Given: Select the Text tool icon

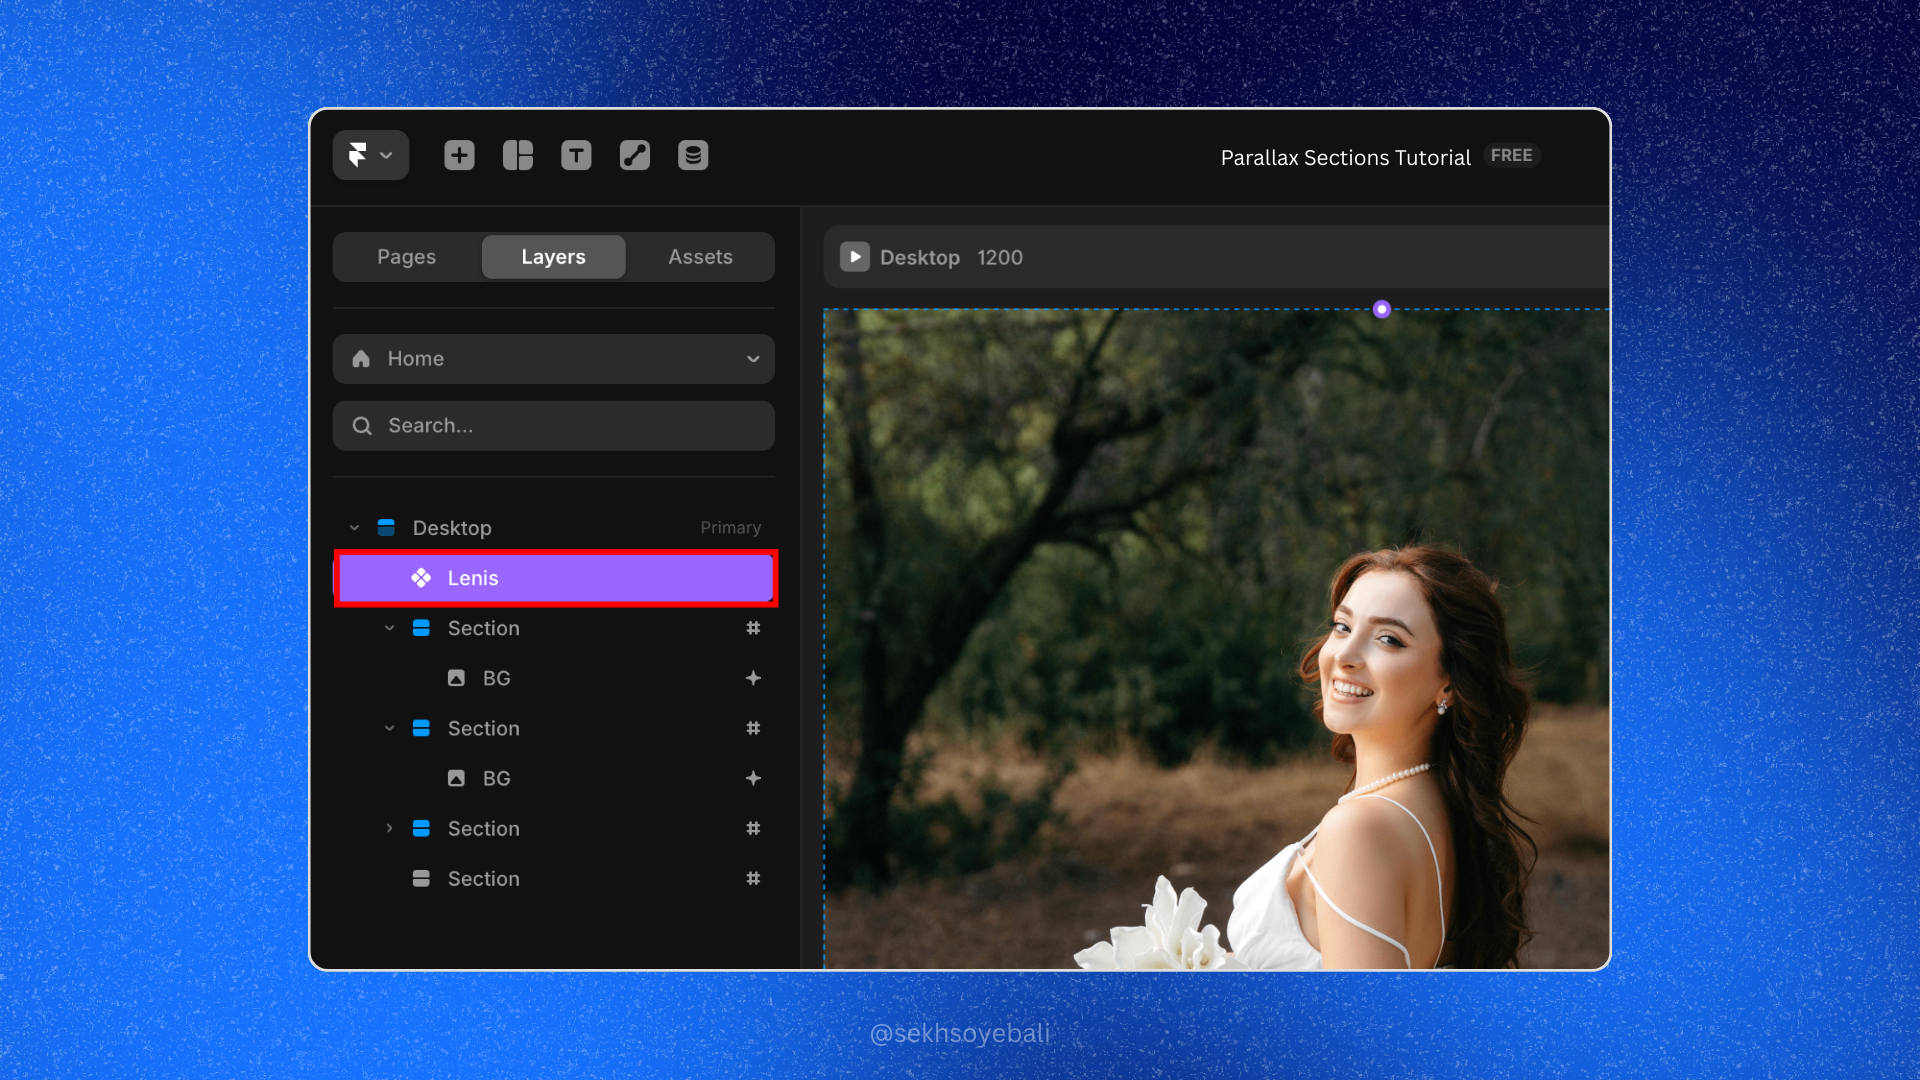Looking at the screenshot, I should pos(576,156).
